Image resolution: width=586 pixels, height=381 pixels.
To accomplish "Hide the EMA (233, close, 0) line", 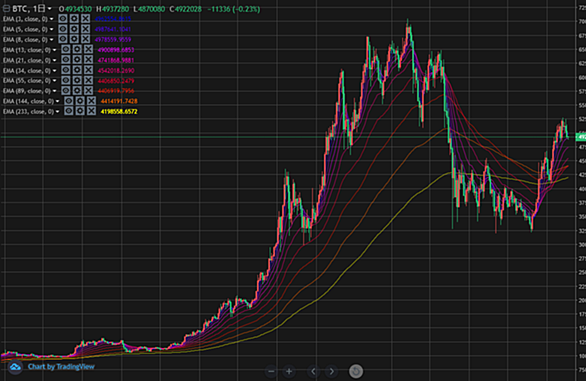I will coord(68,111).
